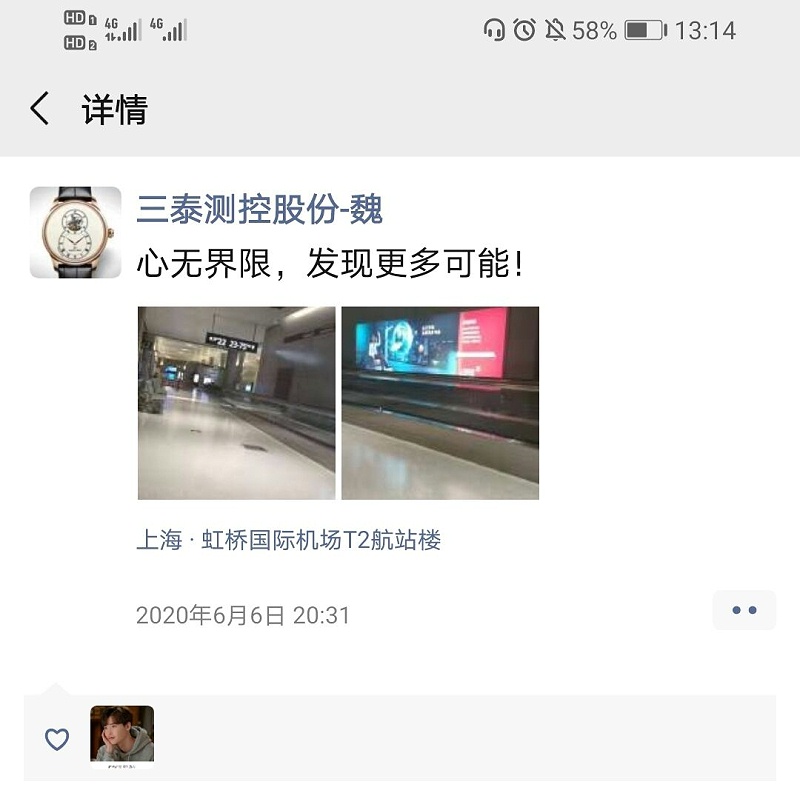The height and width of the screenshot is (793, 800).
Task: Tap the heart like icon
Action: [57, 739]
